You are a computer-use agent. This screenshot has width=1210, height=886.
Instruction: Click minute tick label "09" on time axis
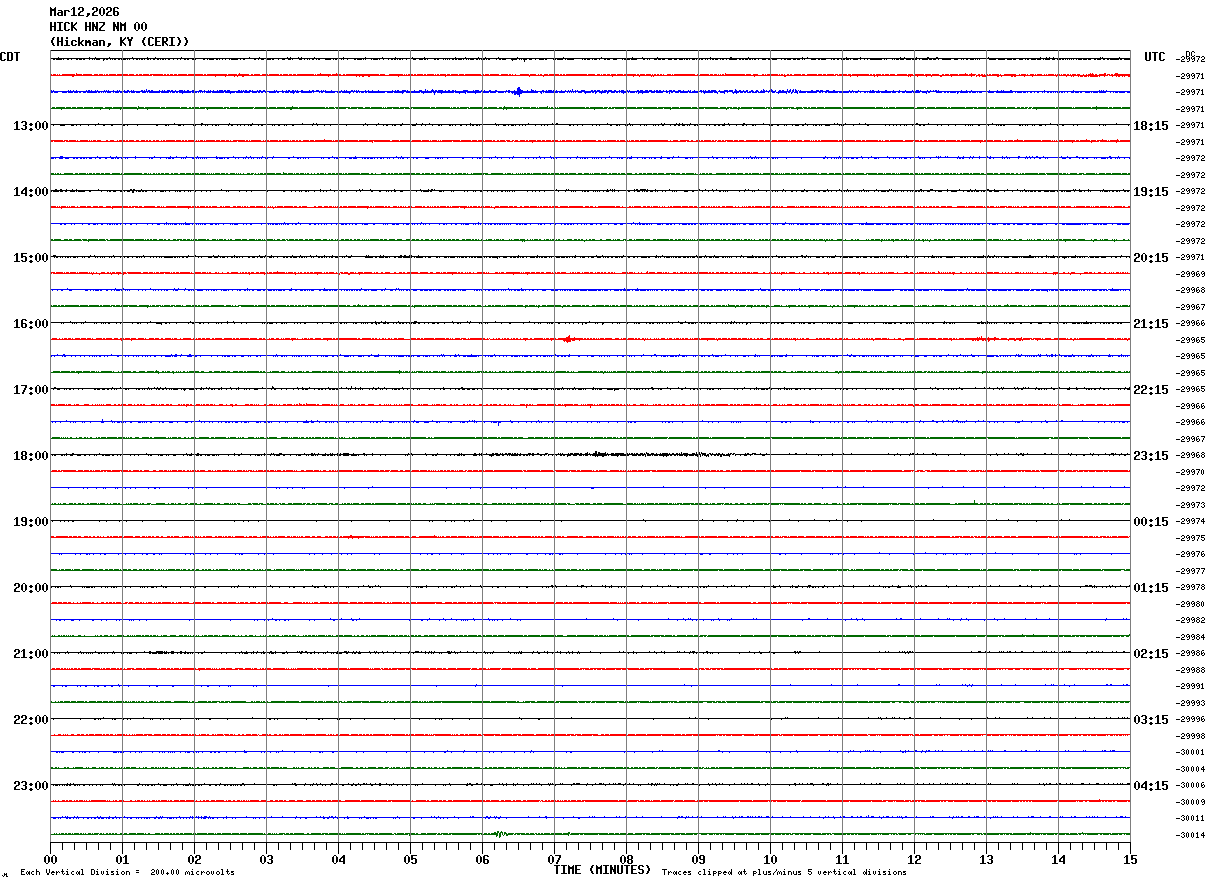pos(698,859)
